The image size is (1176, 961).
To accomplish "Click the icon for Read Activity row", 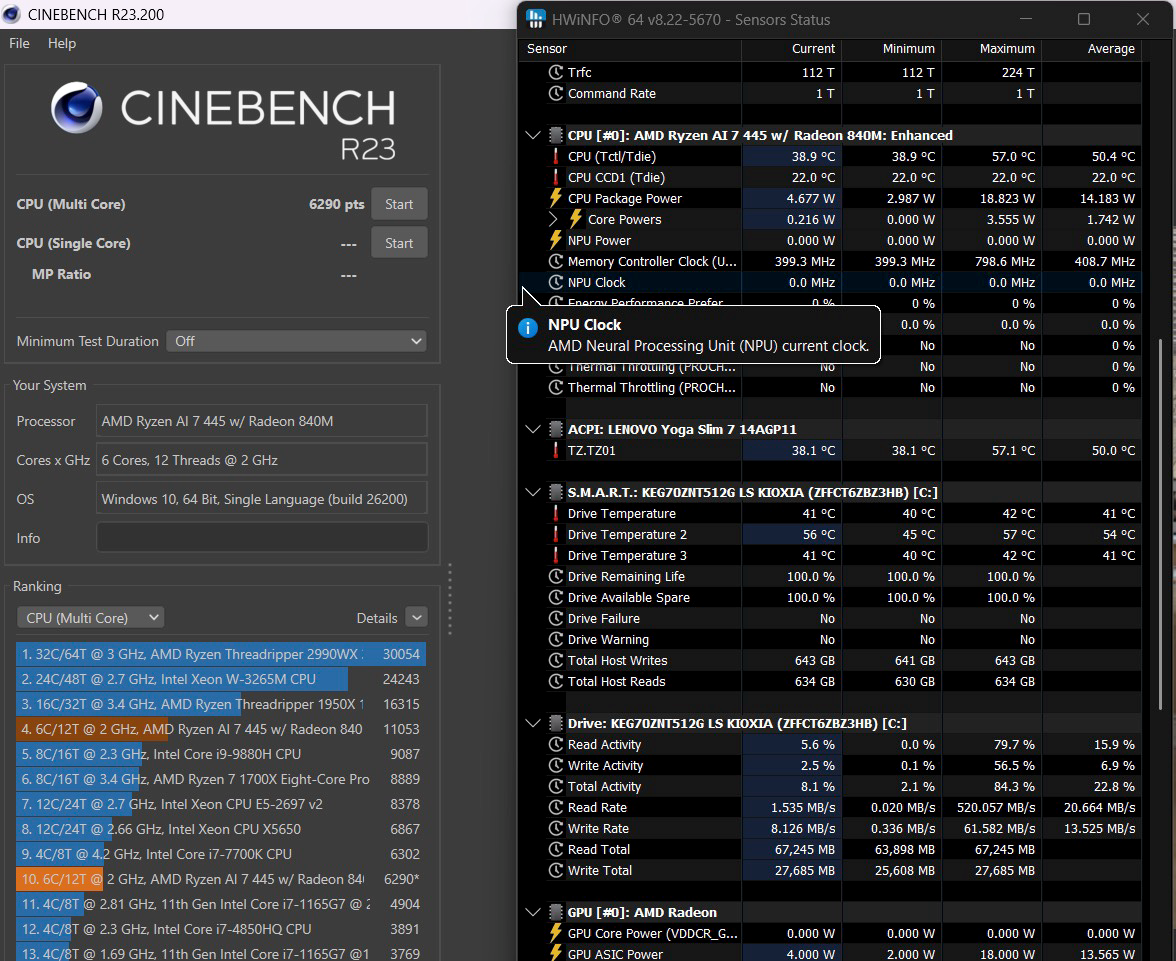I will click(556, 744).
